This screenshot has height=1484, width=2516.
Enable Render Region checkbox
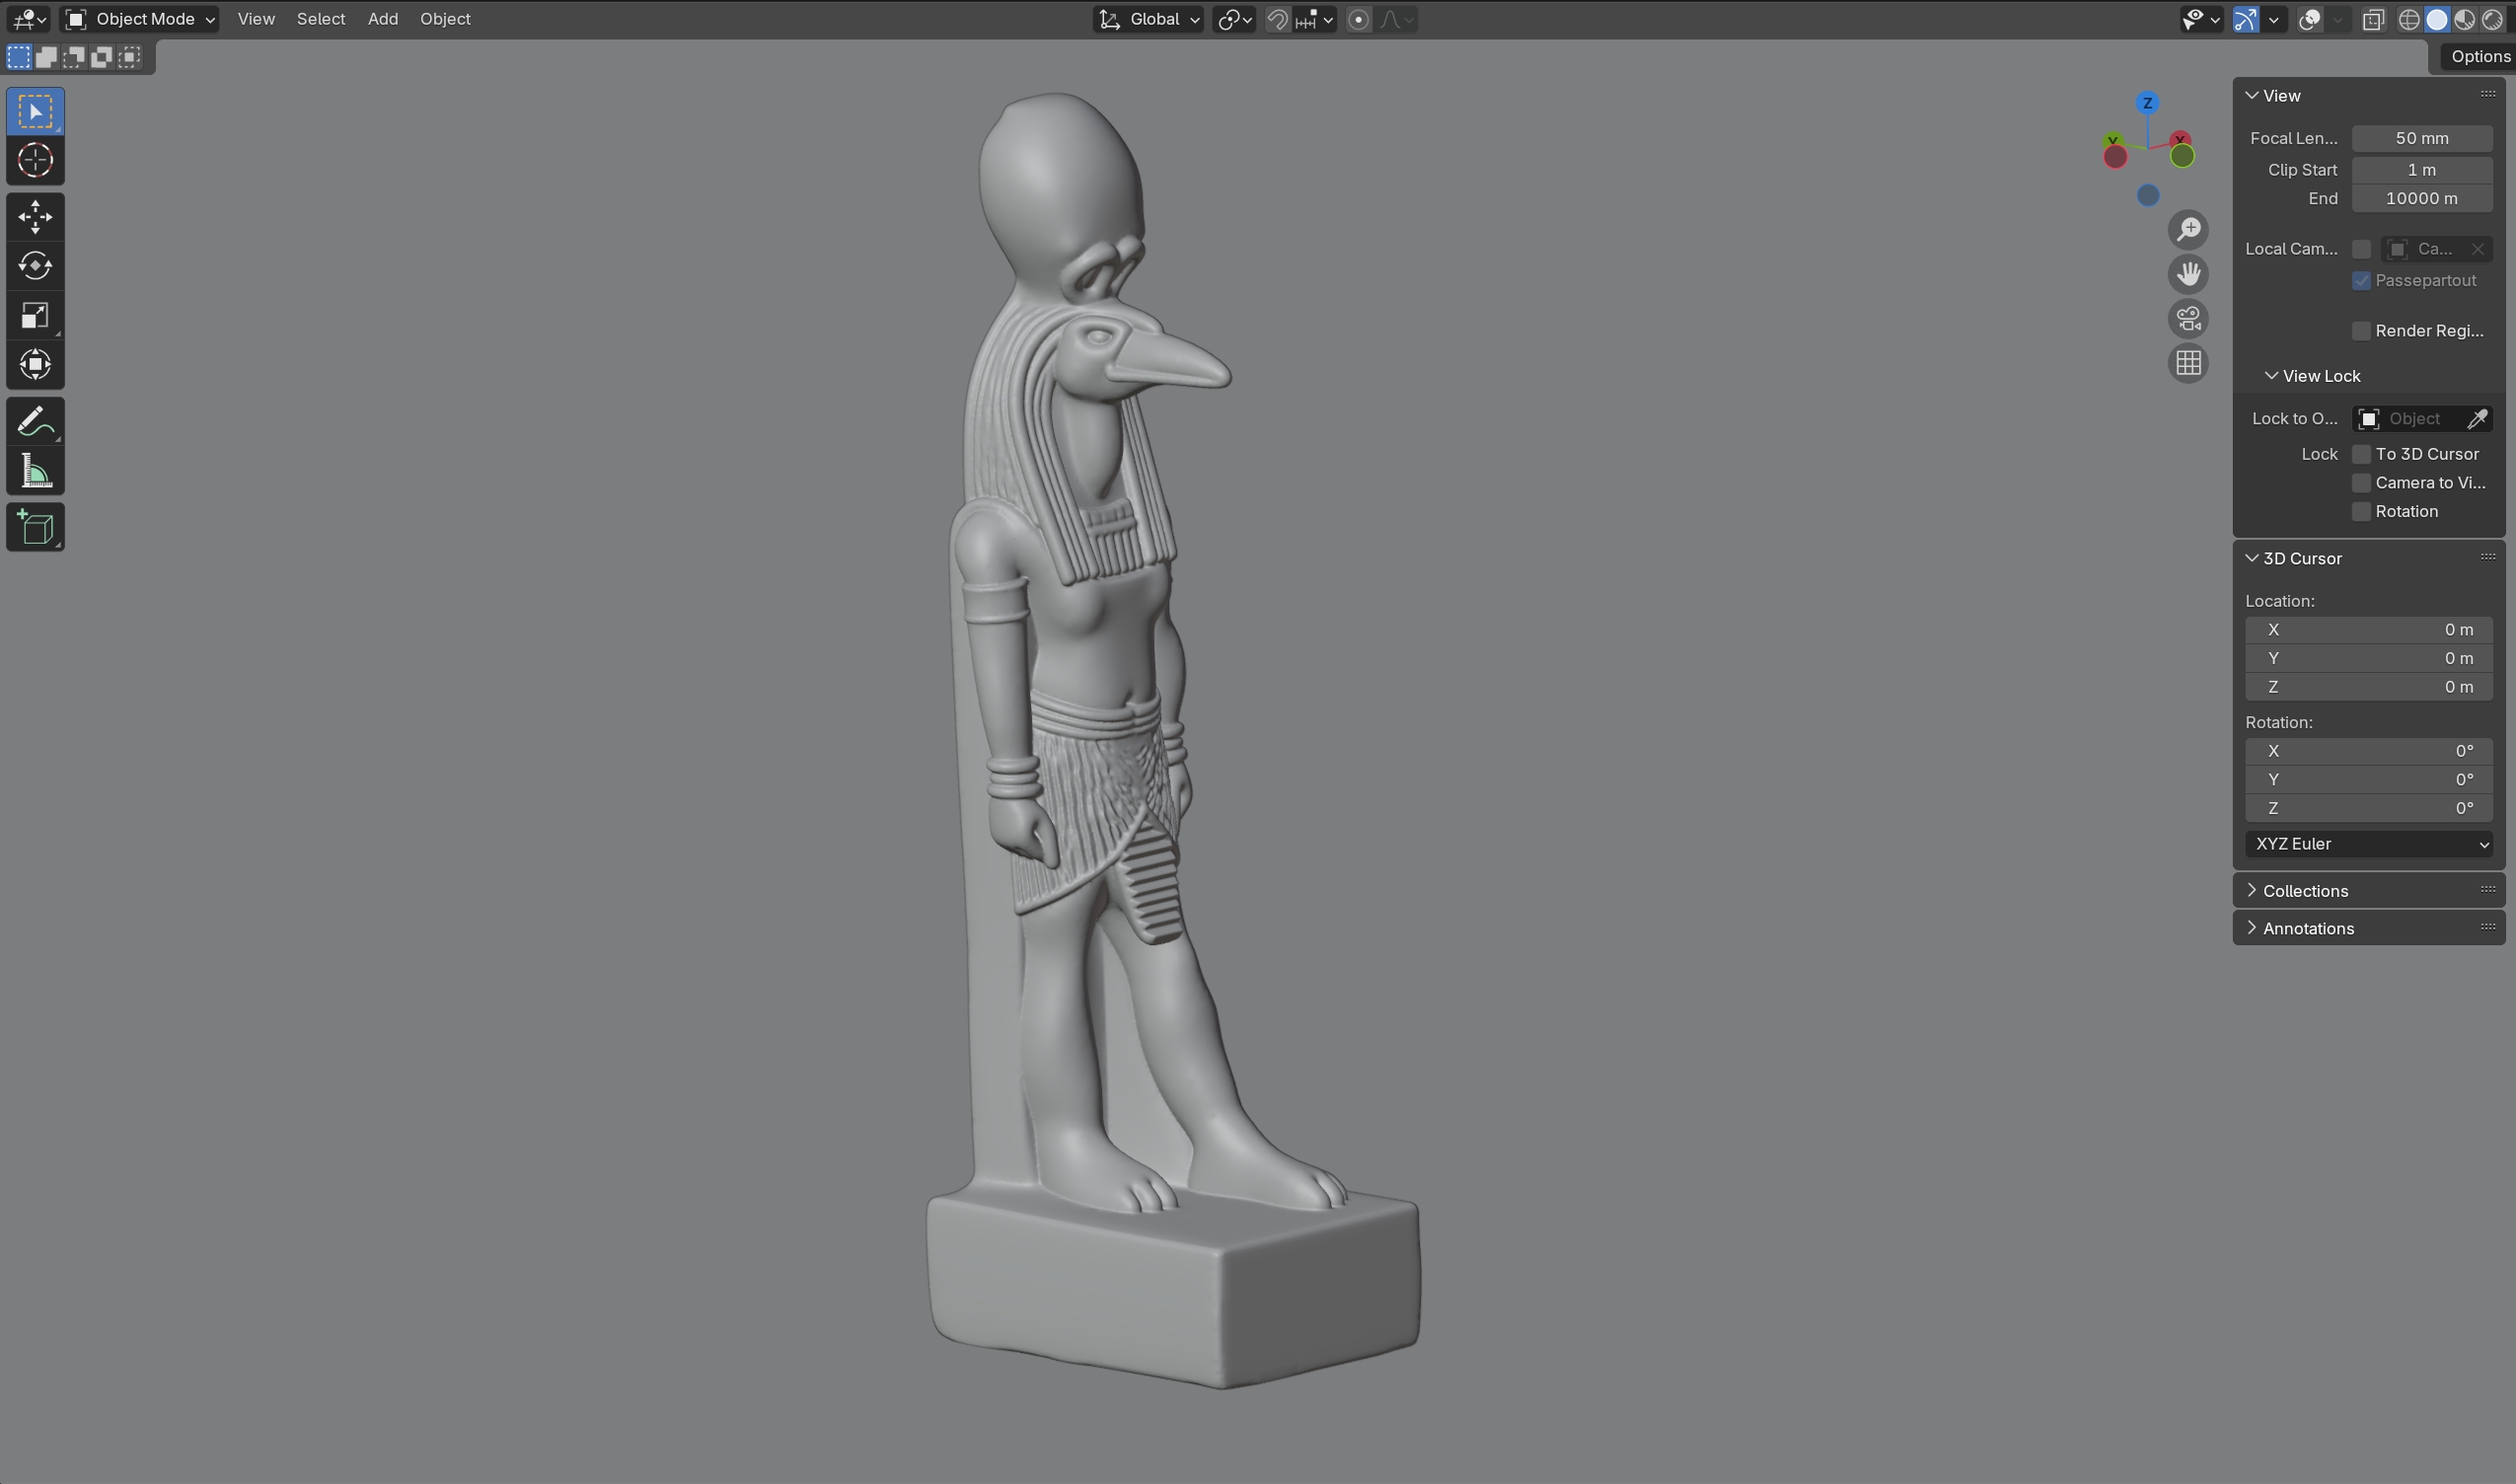click(x=2361, y=331)
